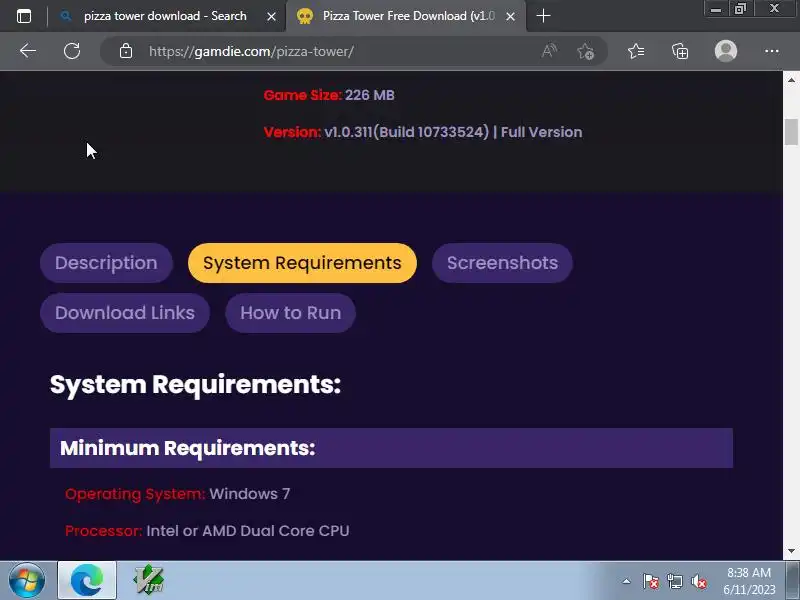Image resolution: width=800 pixels, height=600 pixels.
Task: Click the '226 MB' game size value
Action: tap(369, 95)
